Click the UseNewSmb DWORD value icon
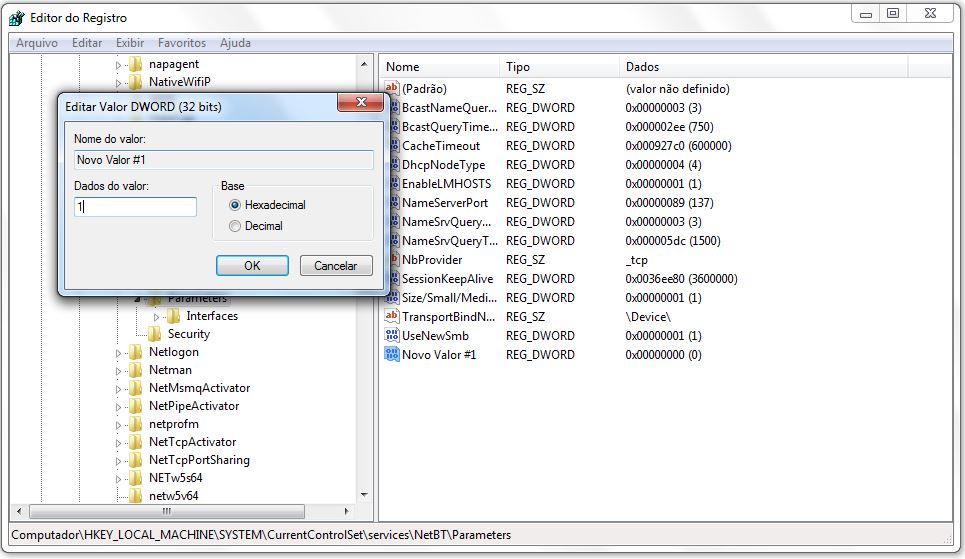Image resolution: width=965 pixels, height=559 pixels. tap(391, 336)
